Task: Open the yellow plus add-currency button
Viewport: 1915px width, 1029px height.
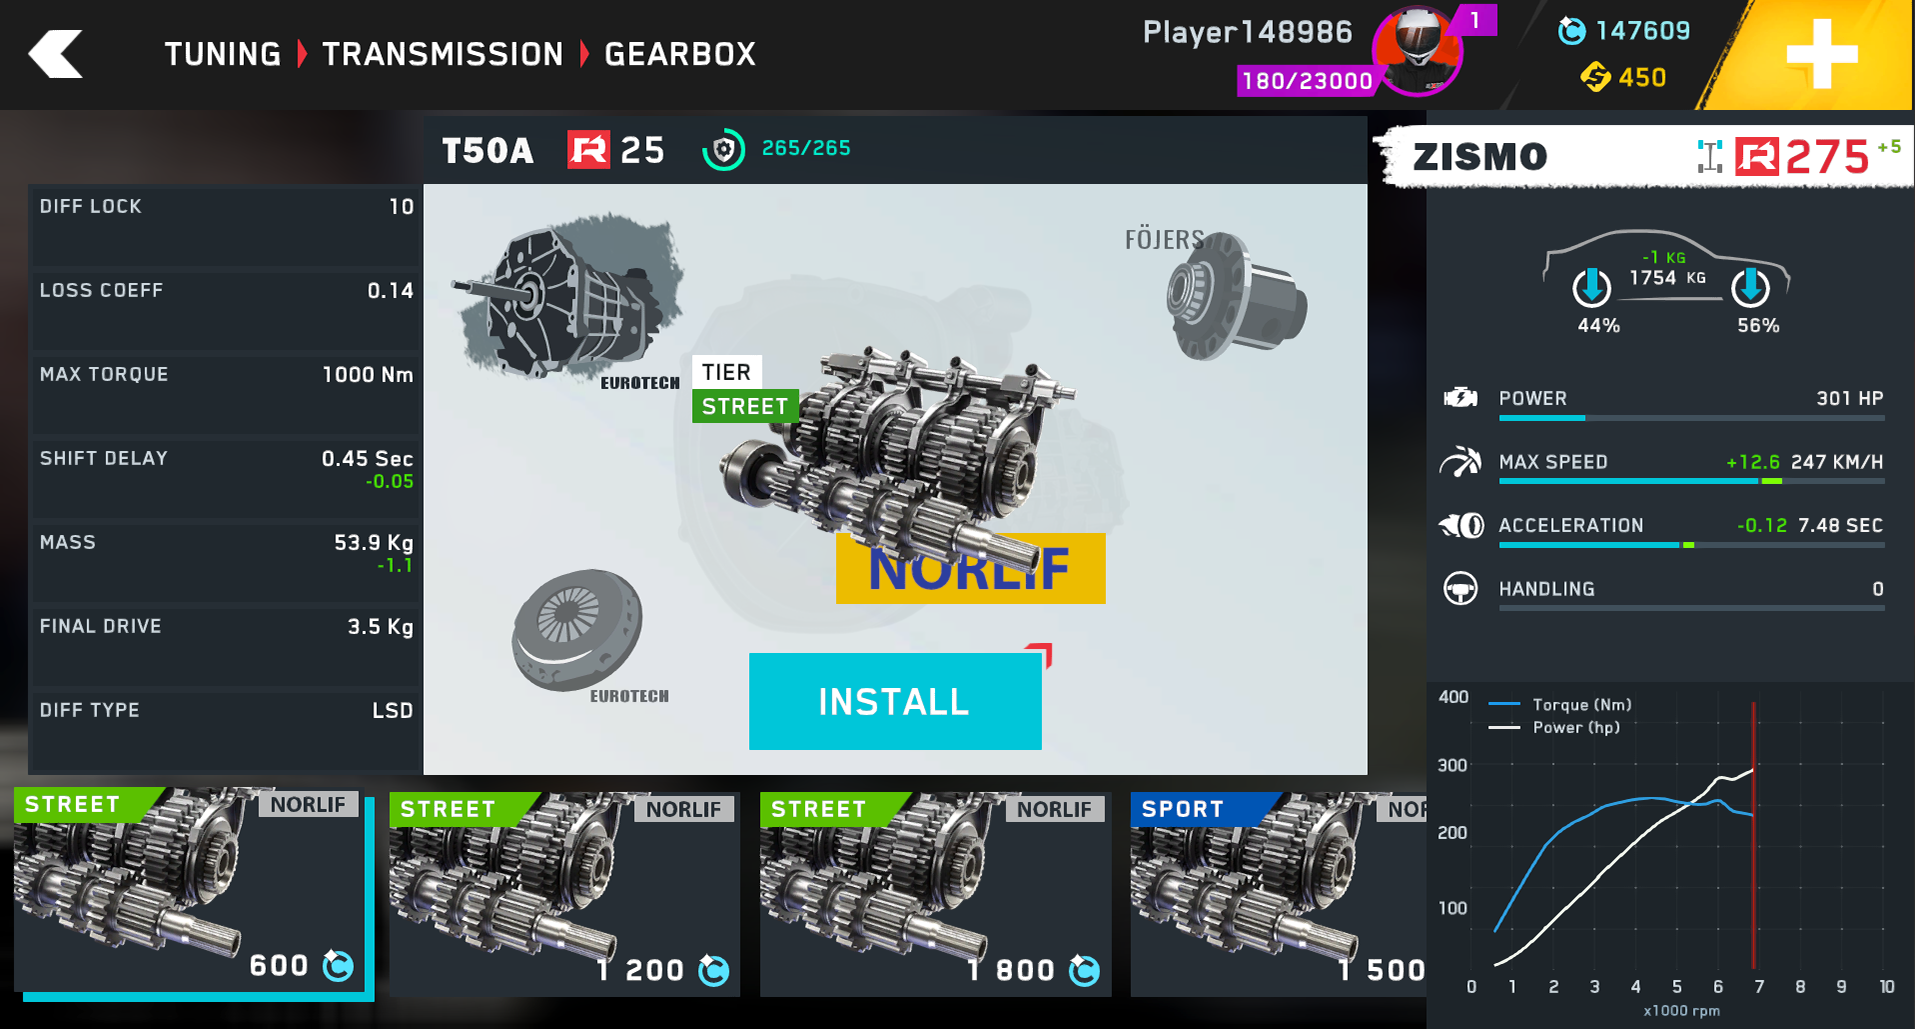Action: (1821, 54)
